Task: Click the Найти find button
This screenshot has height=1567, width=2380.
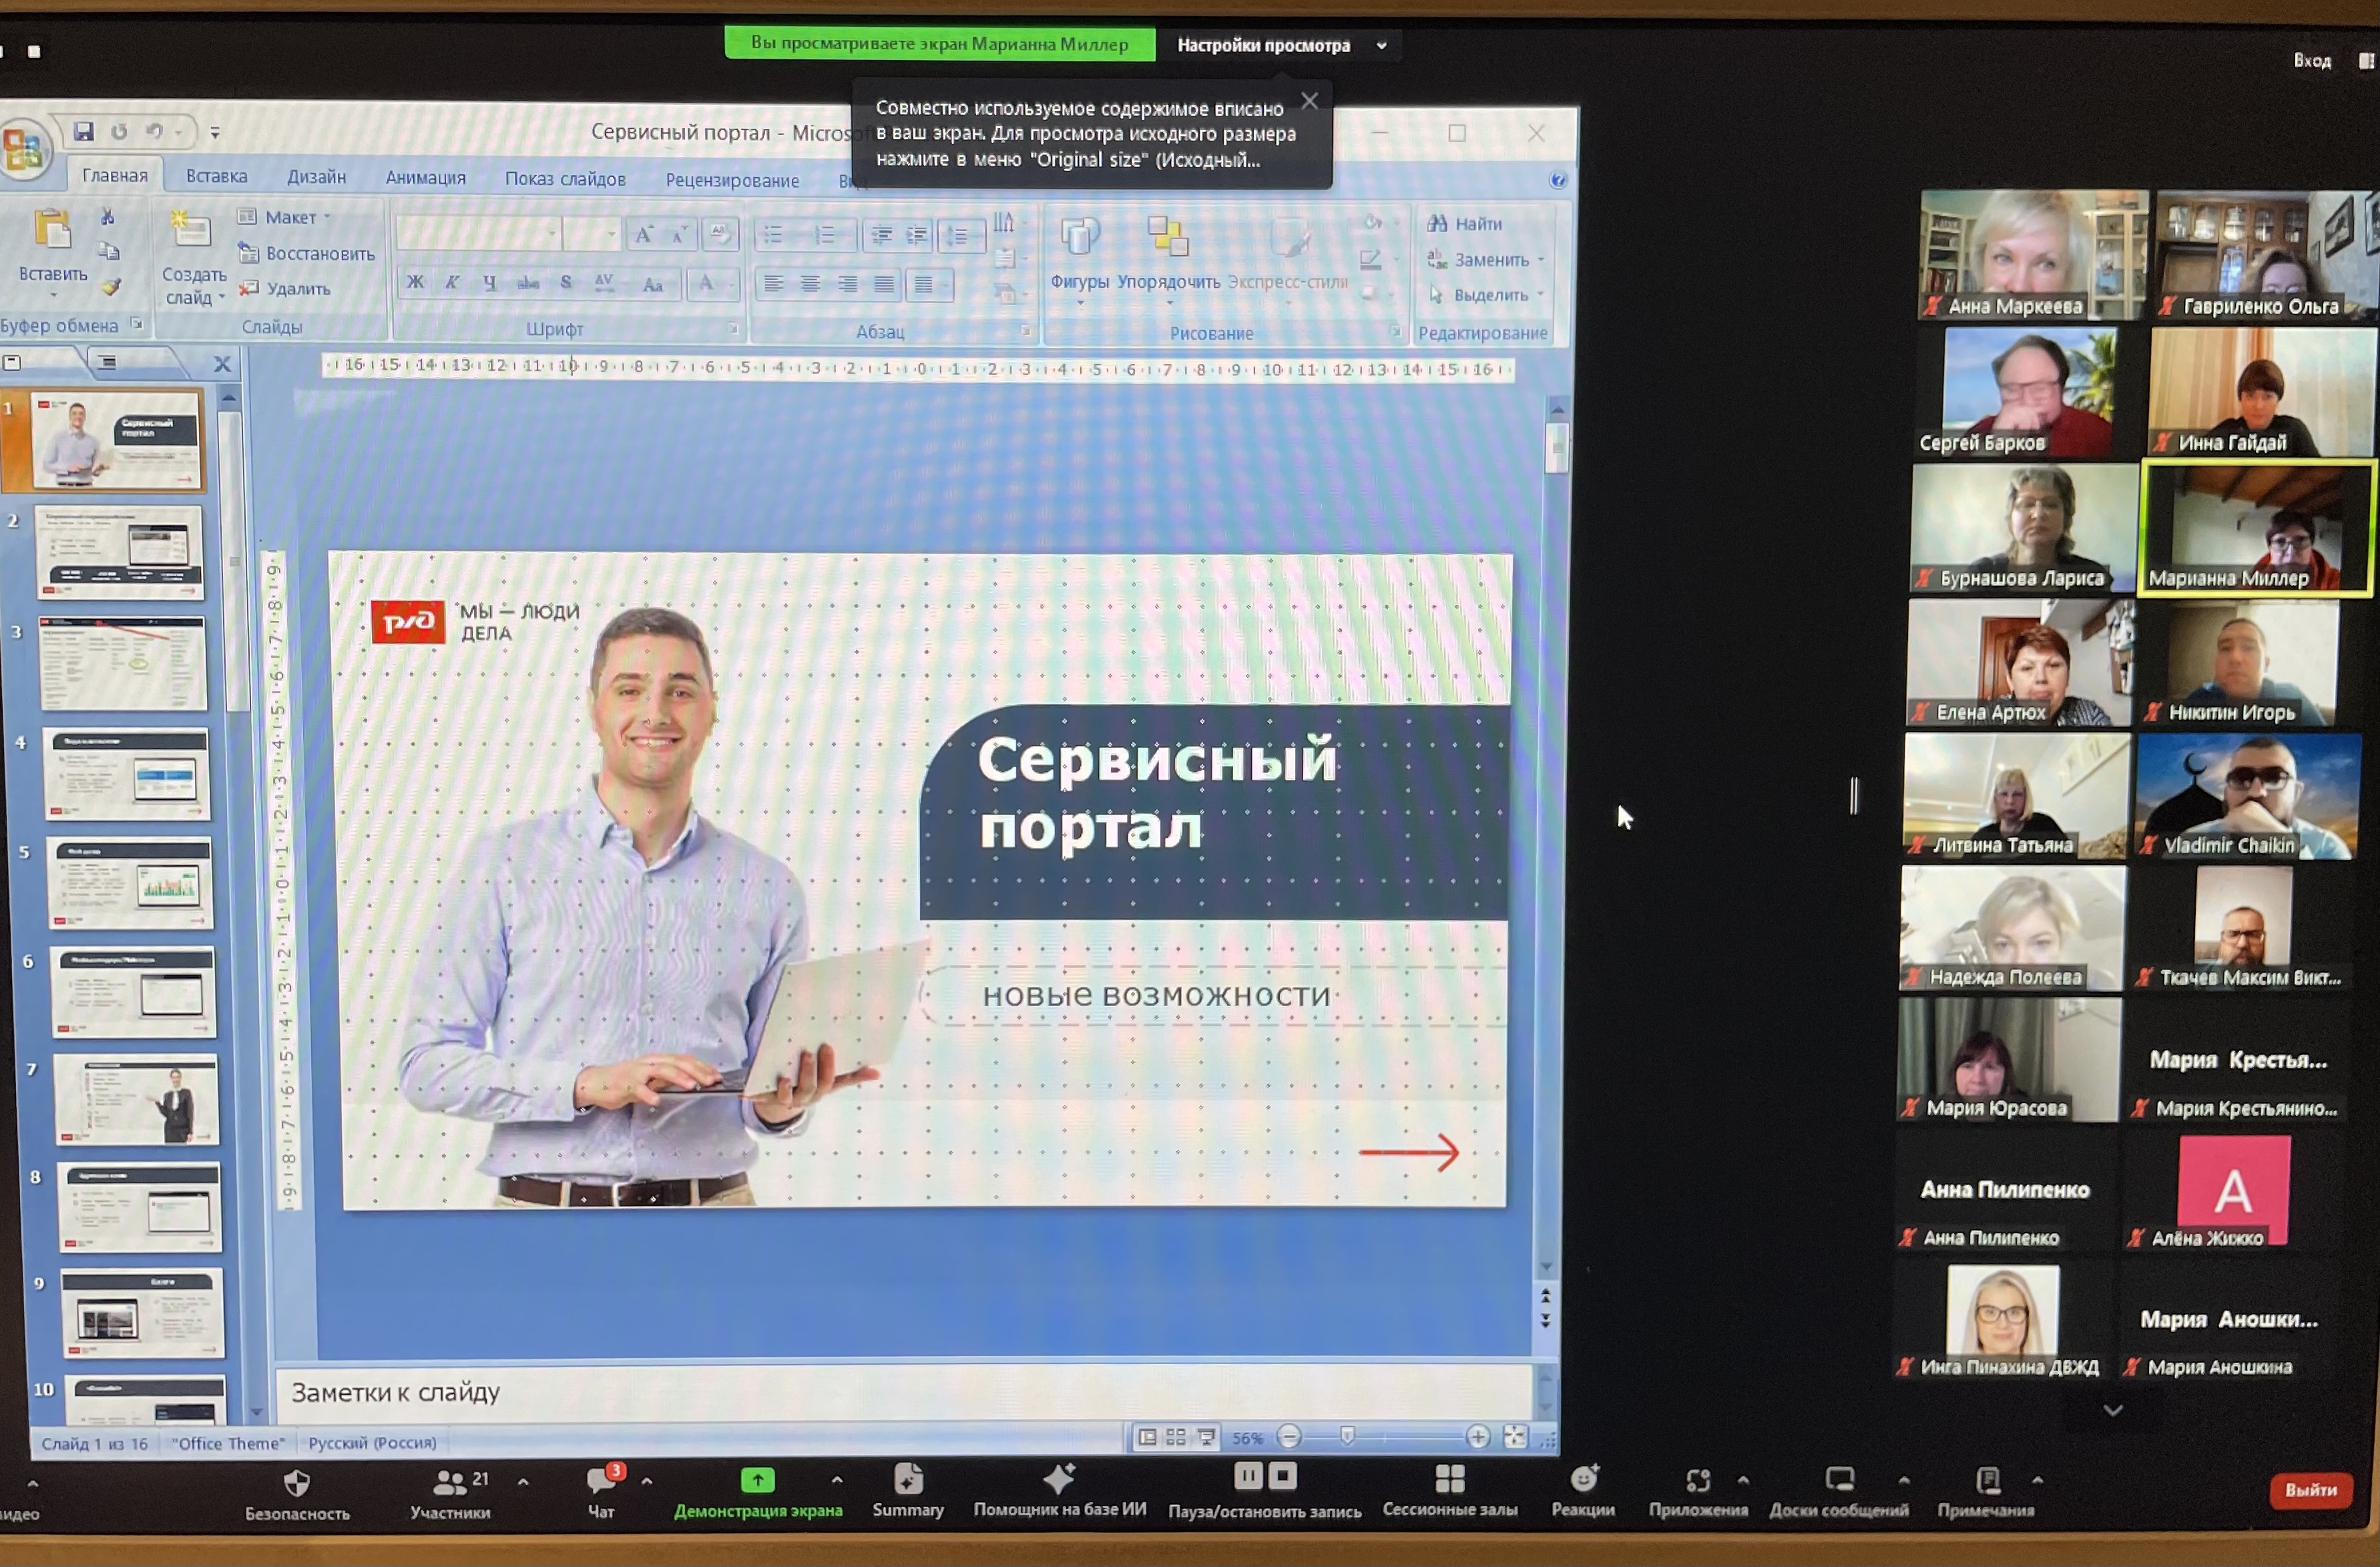Action: (1465, 223)
